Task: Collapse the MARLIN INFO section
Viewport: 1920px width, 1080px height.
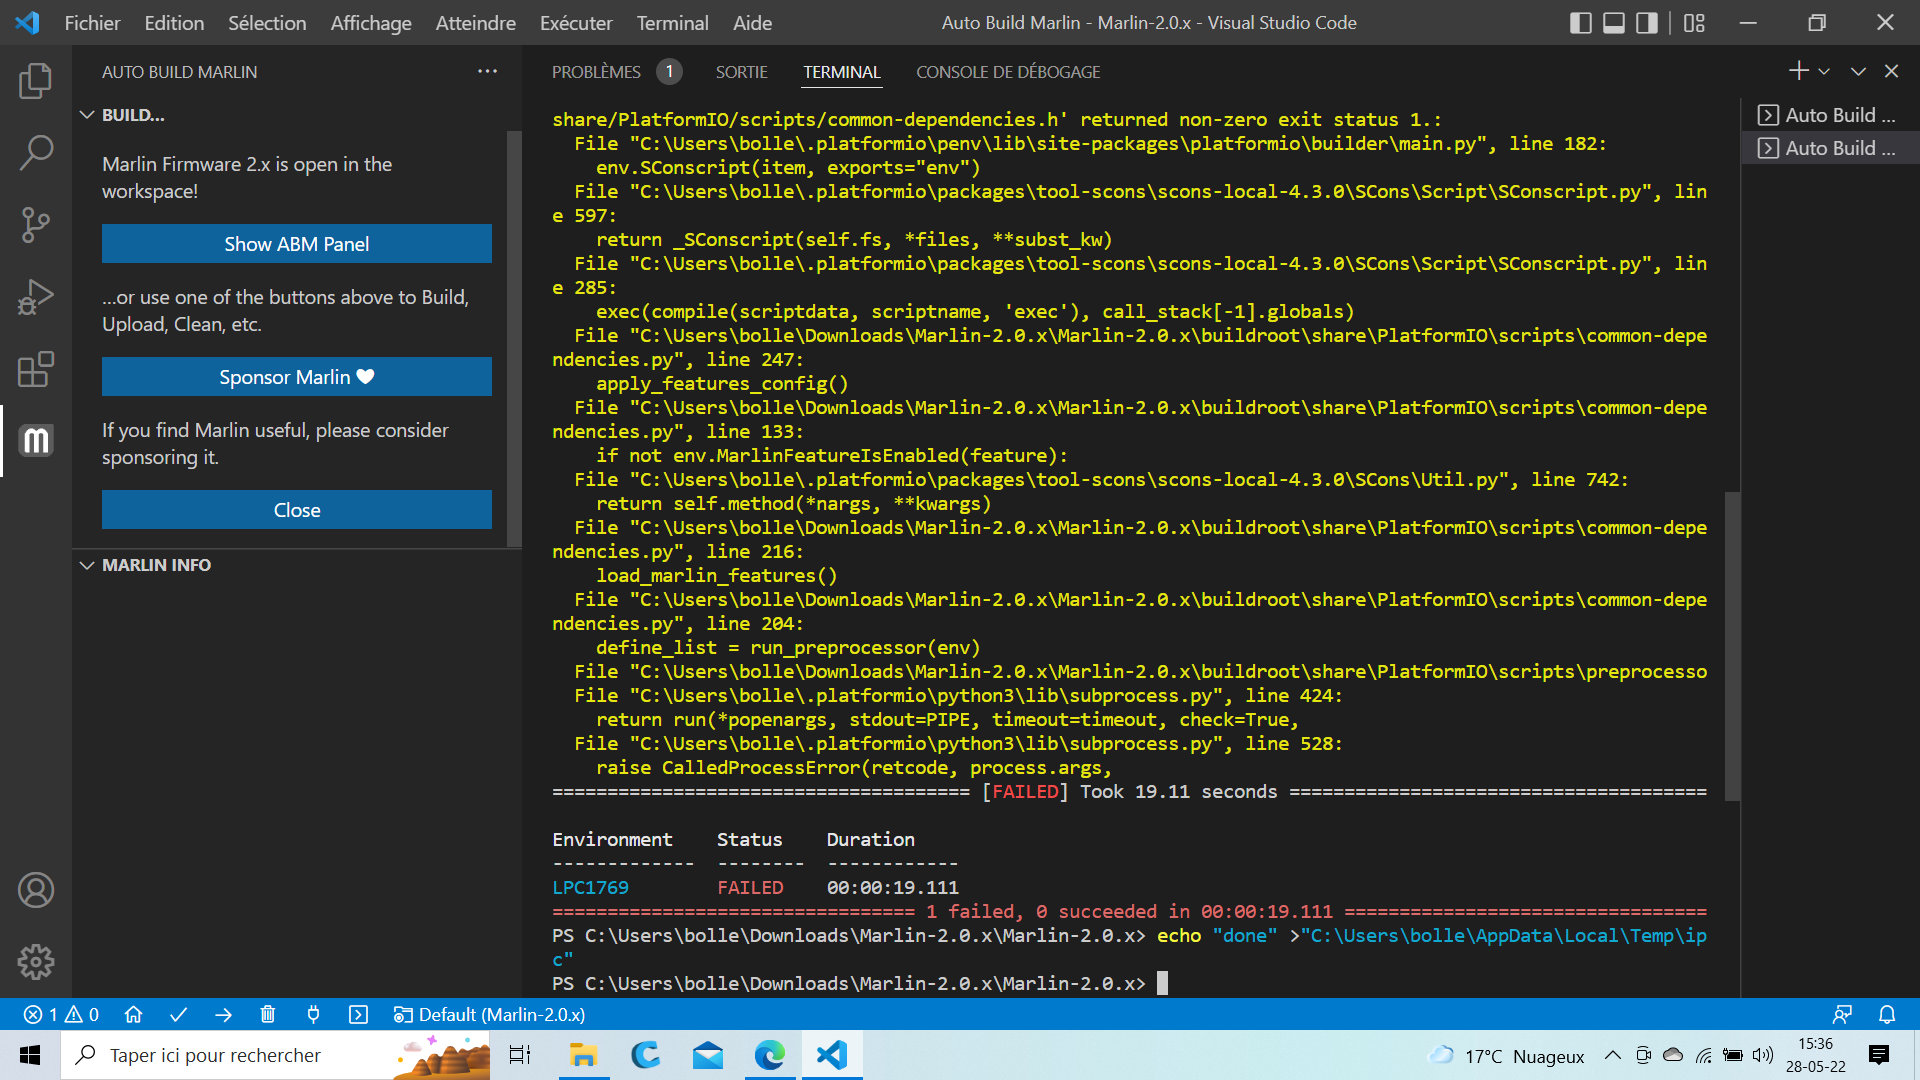Action: 87,565
